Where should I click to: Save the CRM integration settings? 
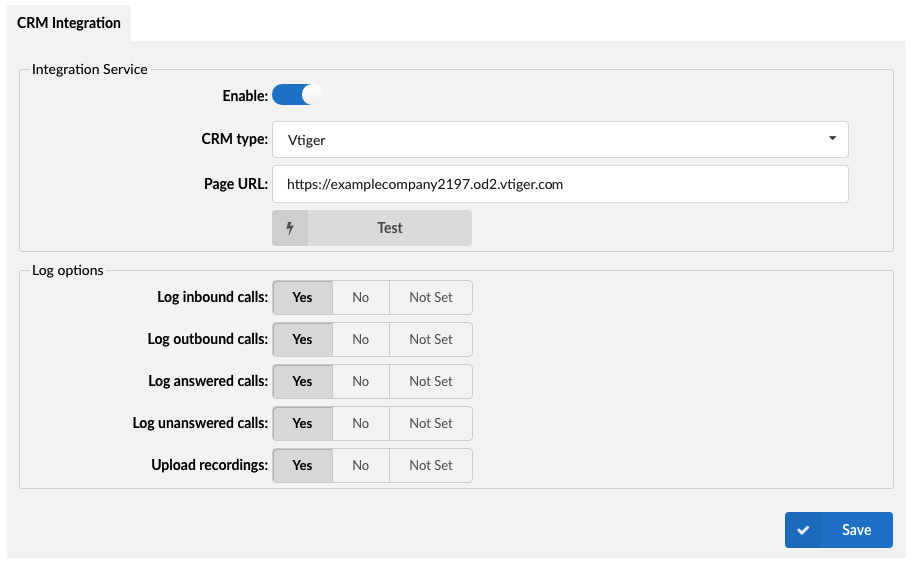pyautogui.click(x=838, y=530)
